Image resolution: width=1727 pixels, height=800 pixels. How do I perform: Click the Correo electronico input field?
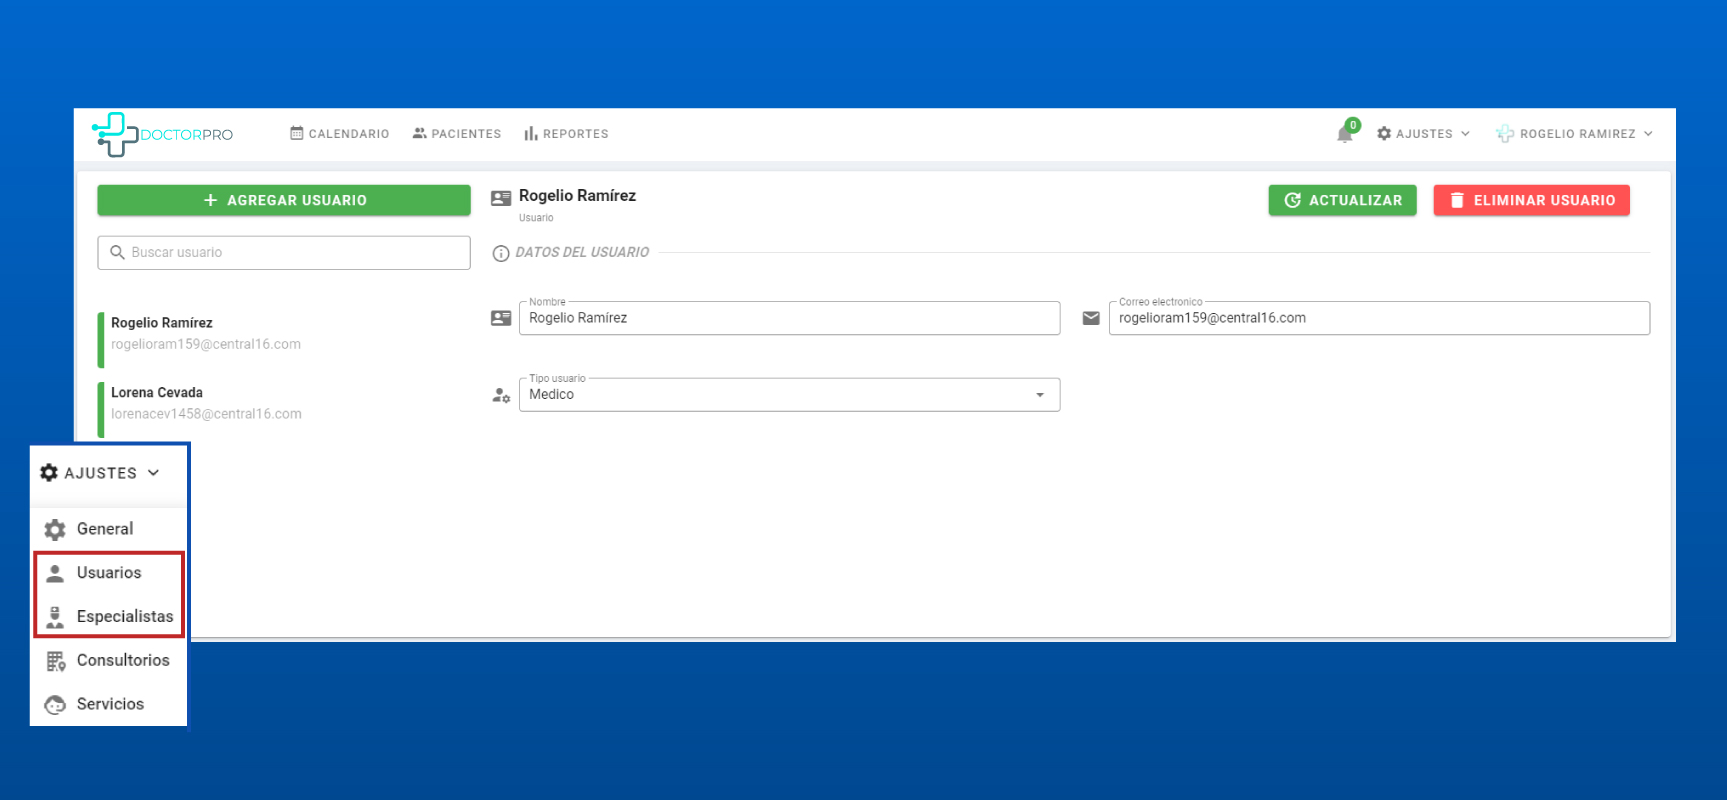[x=1378, y=318]
